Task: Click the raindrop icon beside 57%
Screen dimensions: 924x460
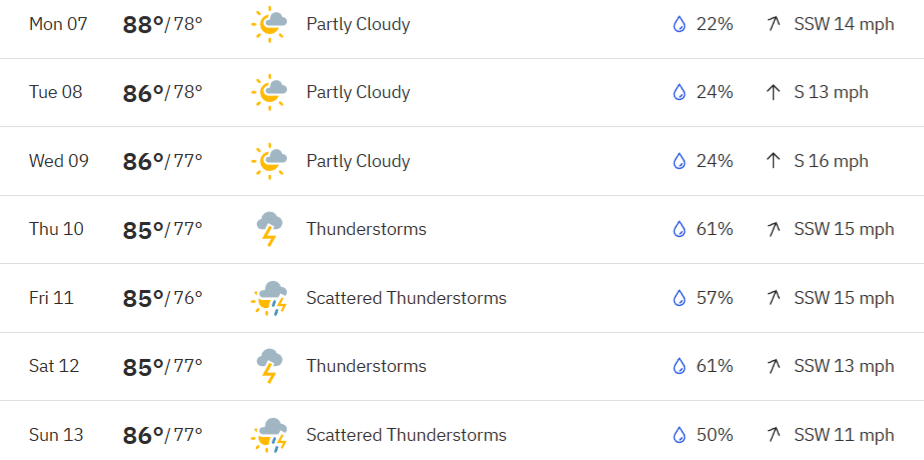Action: (x=679, y=298)
